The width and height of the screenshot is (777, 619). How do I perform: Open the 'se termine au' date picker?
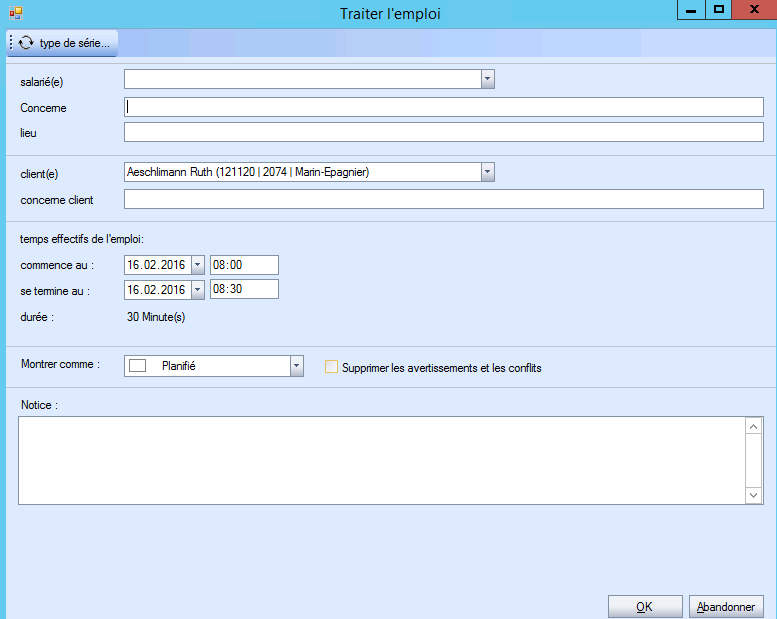pyautogui.click(x=197, y=290)
